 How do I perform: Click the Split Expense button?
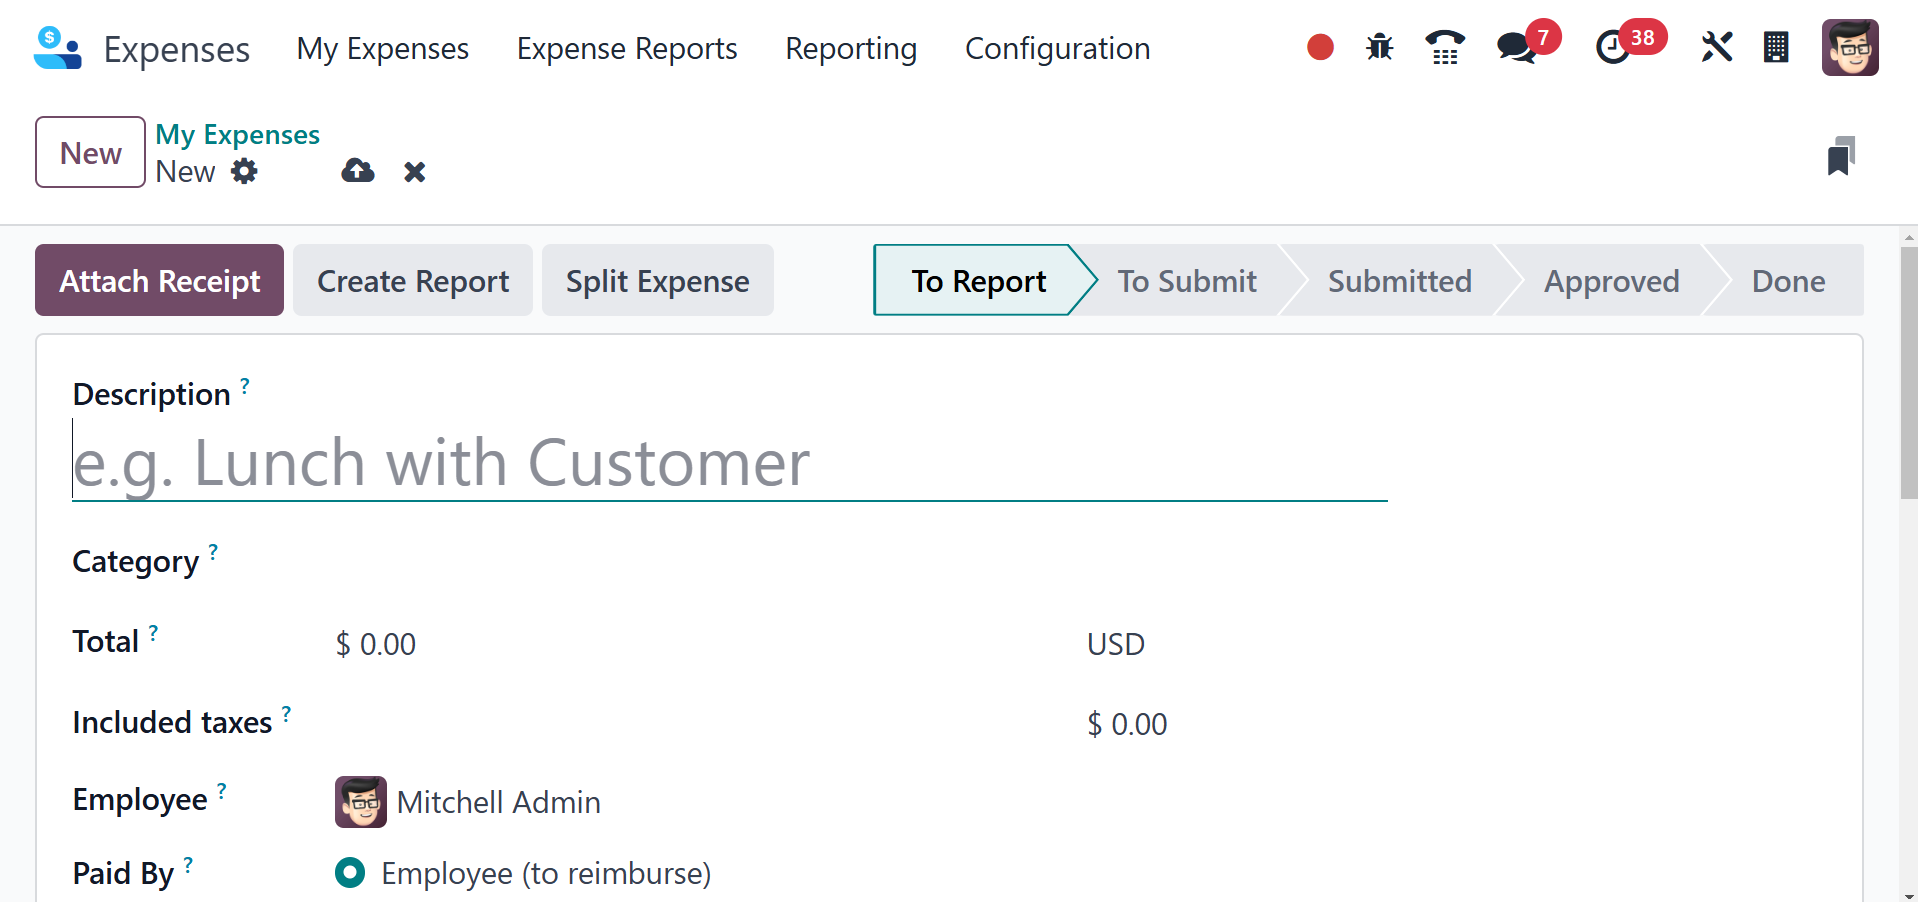point(657,281)
